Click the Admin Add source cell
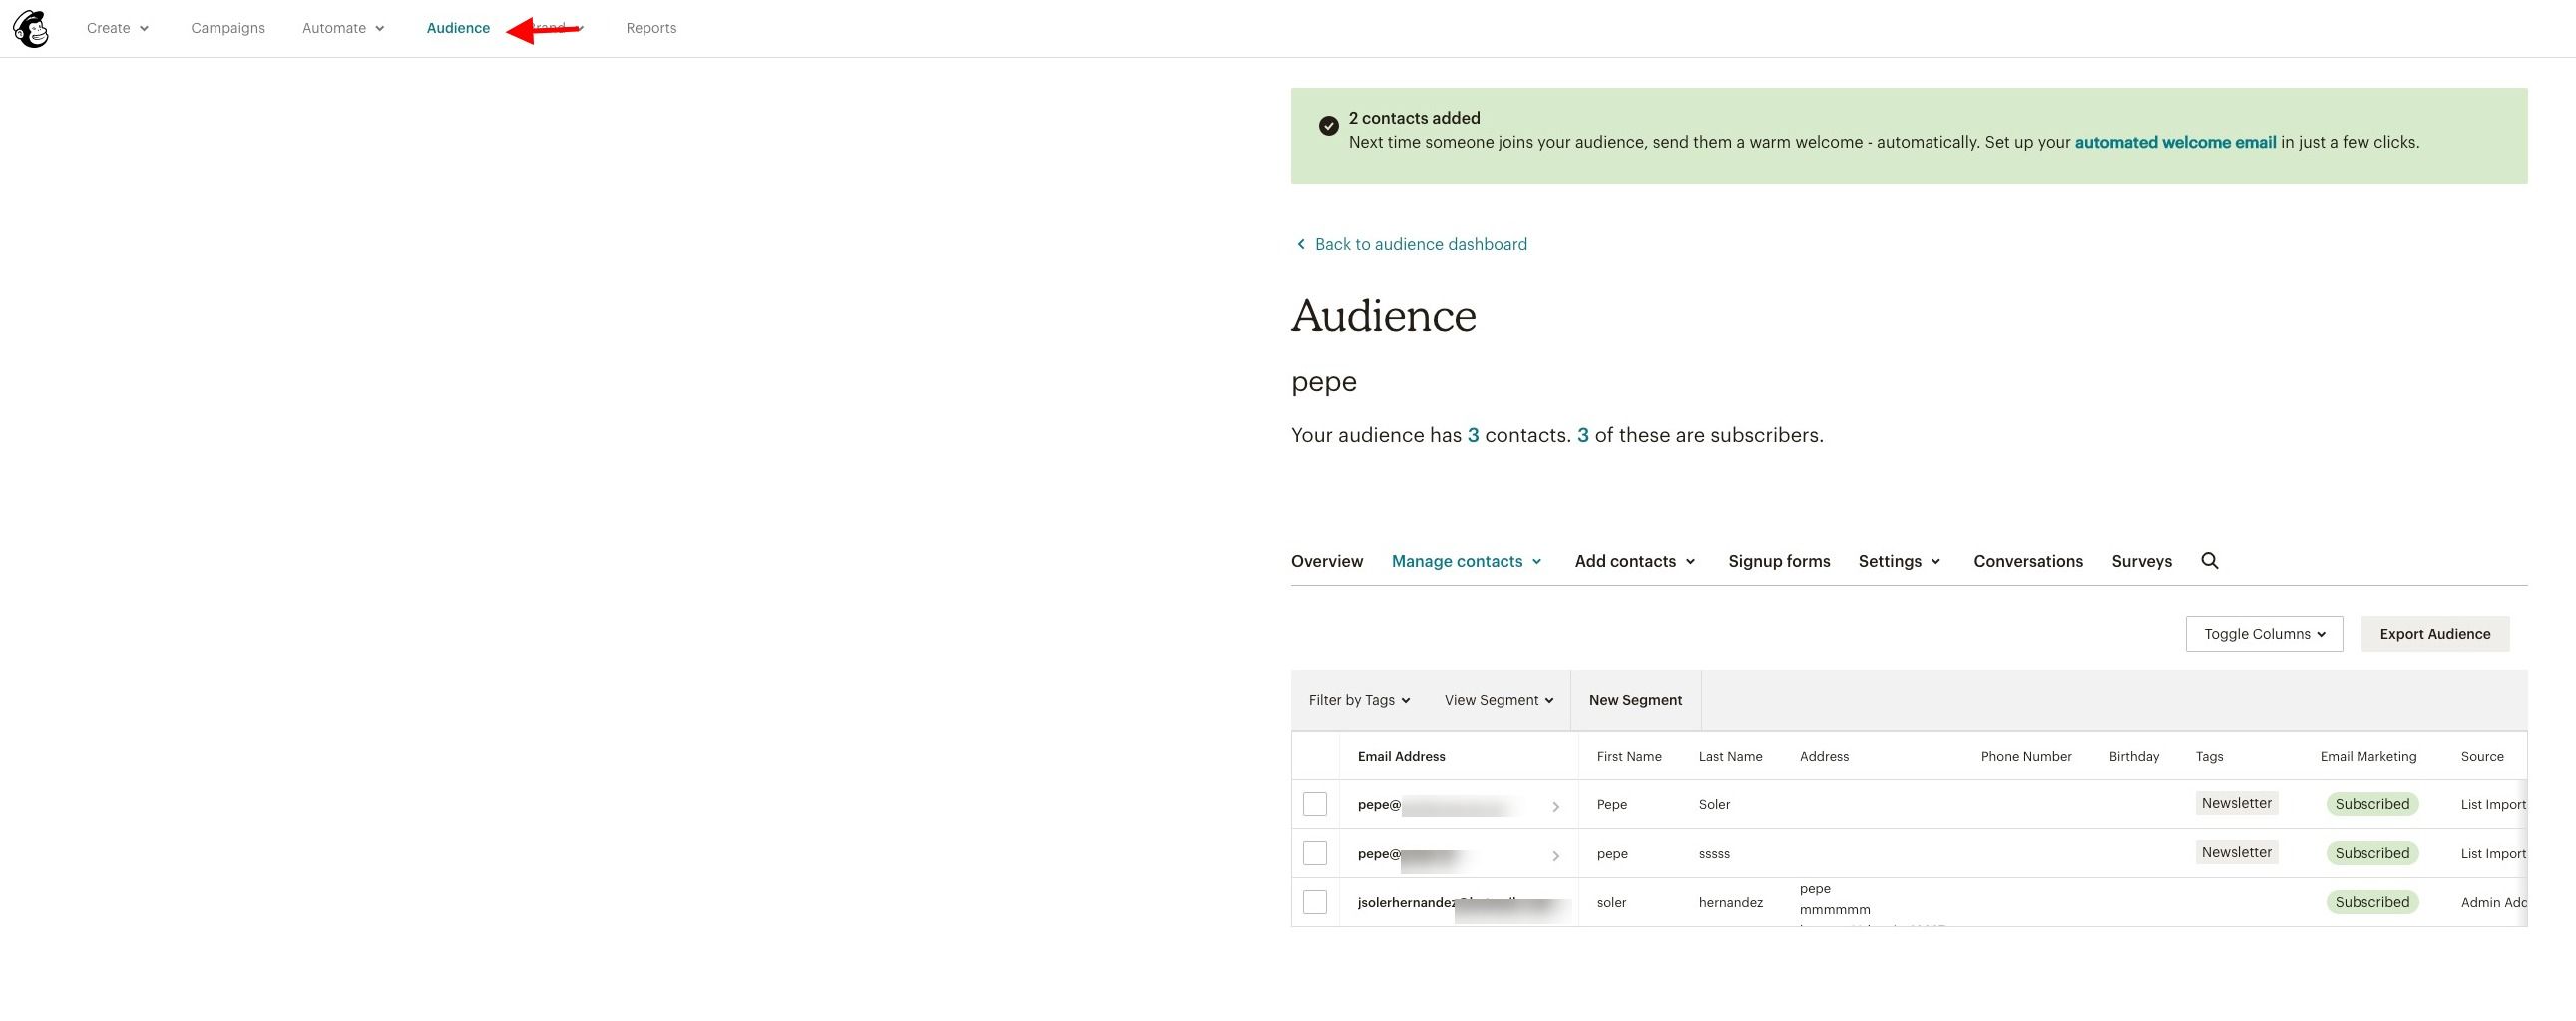The image size is (2576, 1021). [2493, 903]
